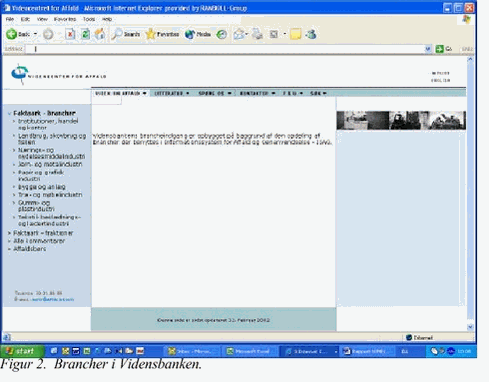Open the Edit menu
Screen dimensions: 489x382
click(25, 19)
